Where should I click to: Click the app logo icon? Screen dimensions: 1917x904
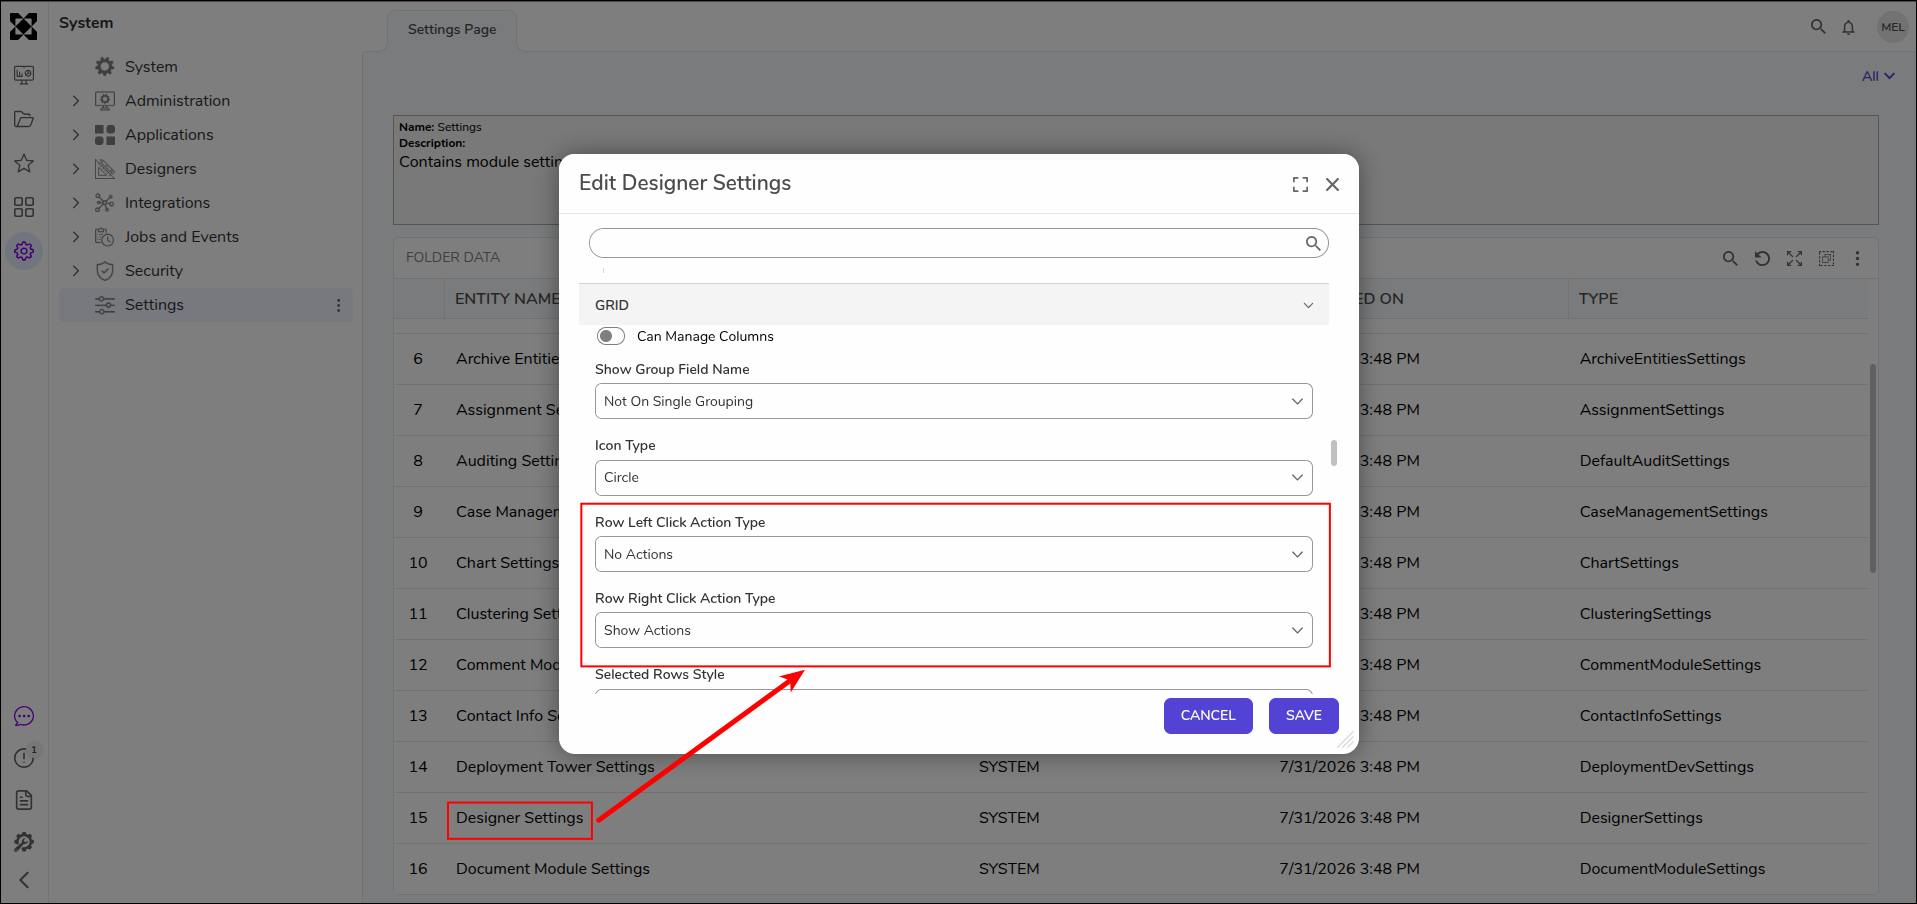click(24, 26)
